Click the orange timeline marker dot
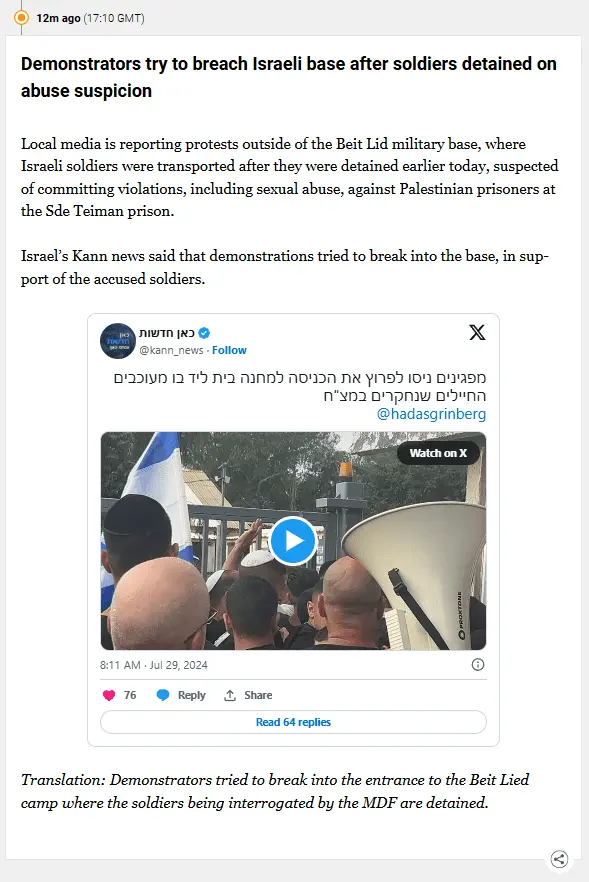589x882 pixels. point(21,17)
